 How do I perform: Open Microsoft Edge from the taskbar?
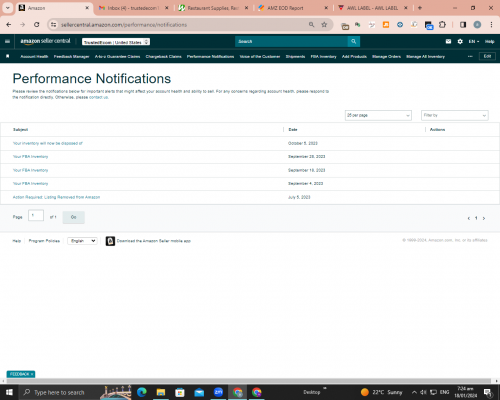142,392
